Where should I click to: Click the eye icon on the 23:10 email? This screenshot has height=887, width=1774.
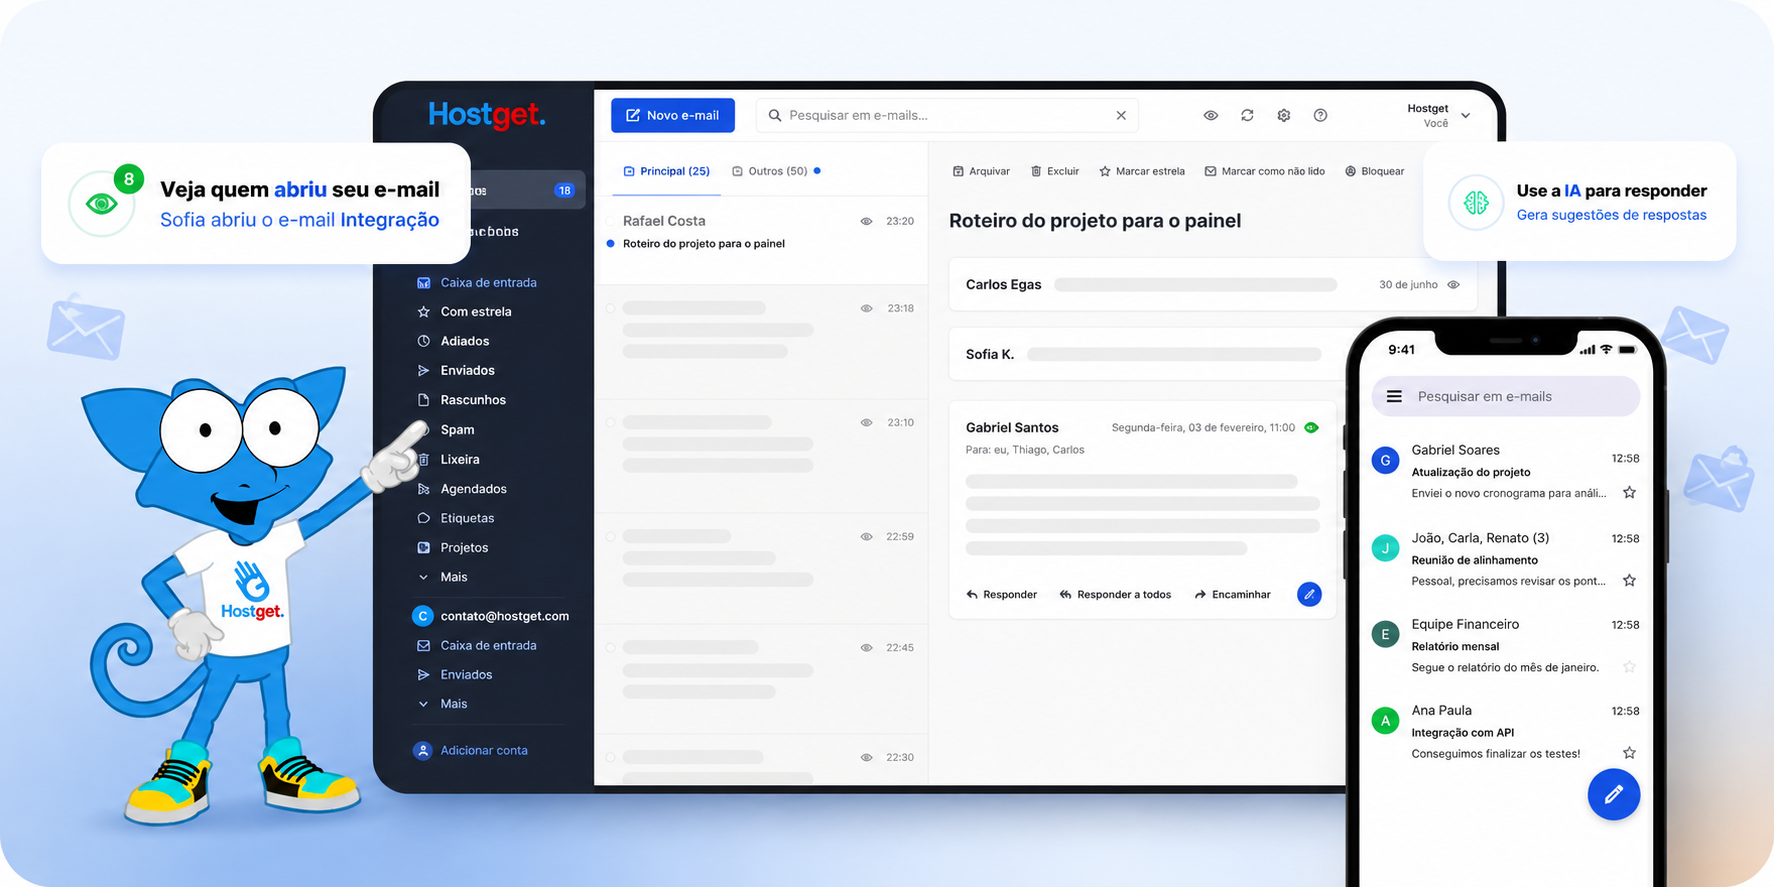tap(866, 422)
